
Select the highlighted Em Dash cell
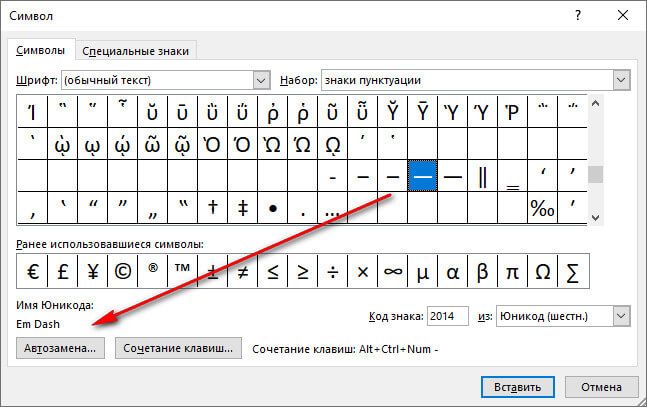[x=423, y=175]
